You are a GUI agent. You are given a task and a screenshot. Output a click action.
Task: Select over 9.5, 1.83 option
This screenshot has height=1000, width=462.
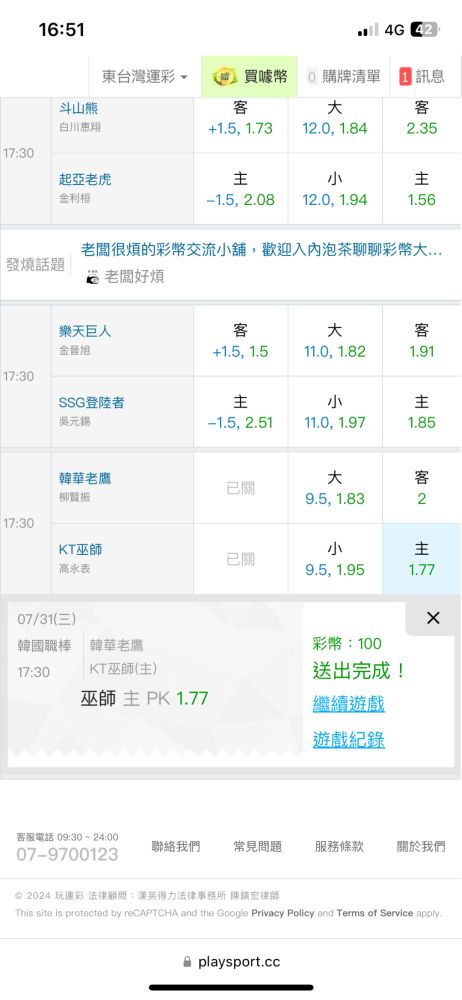[335, 488]
